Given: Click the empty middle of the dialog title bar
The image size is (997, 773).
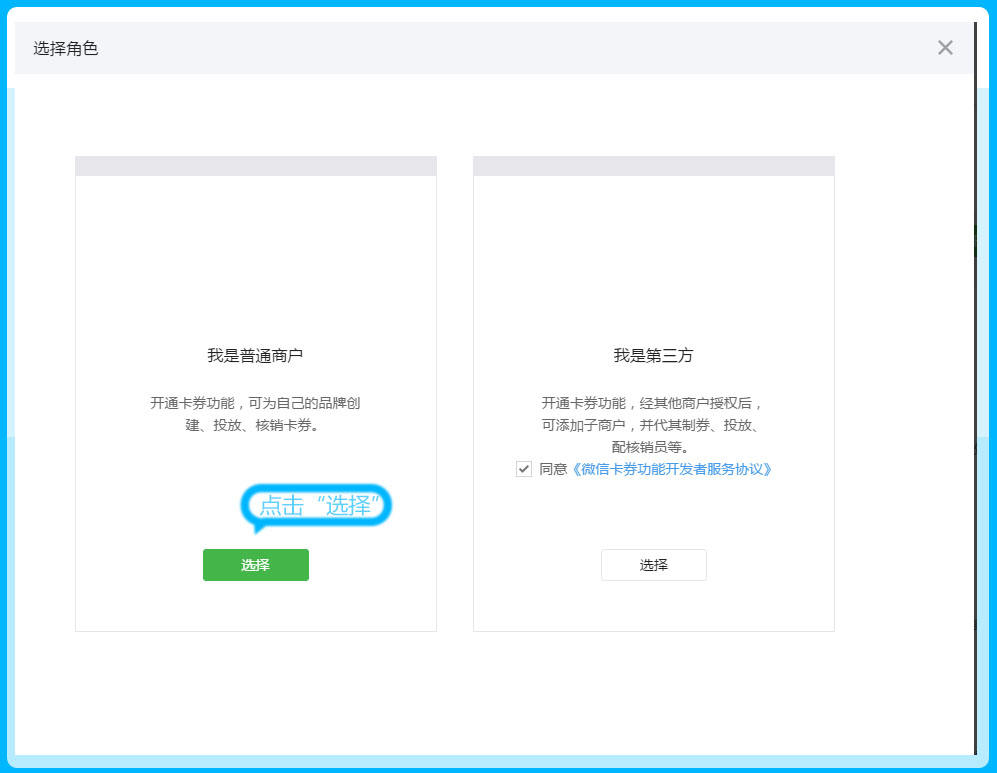Looking at the screenshot, I should pyautogui.click(x=500, y=48).
